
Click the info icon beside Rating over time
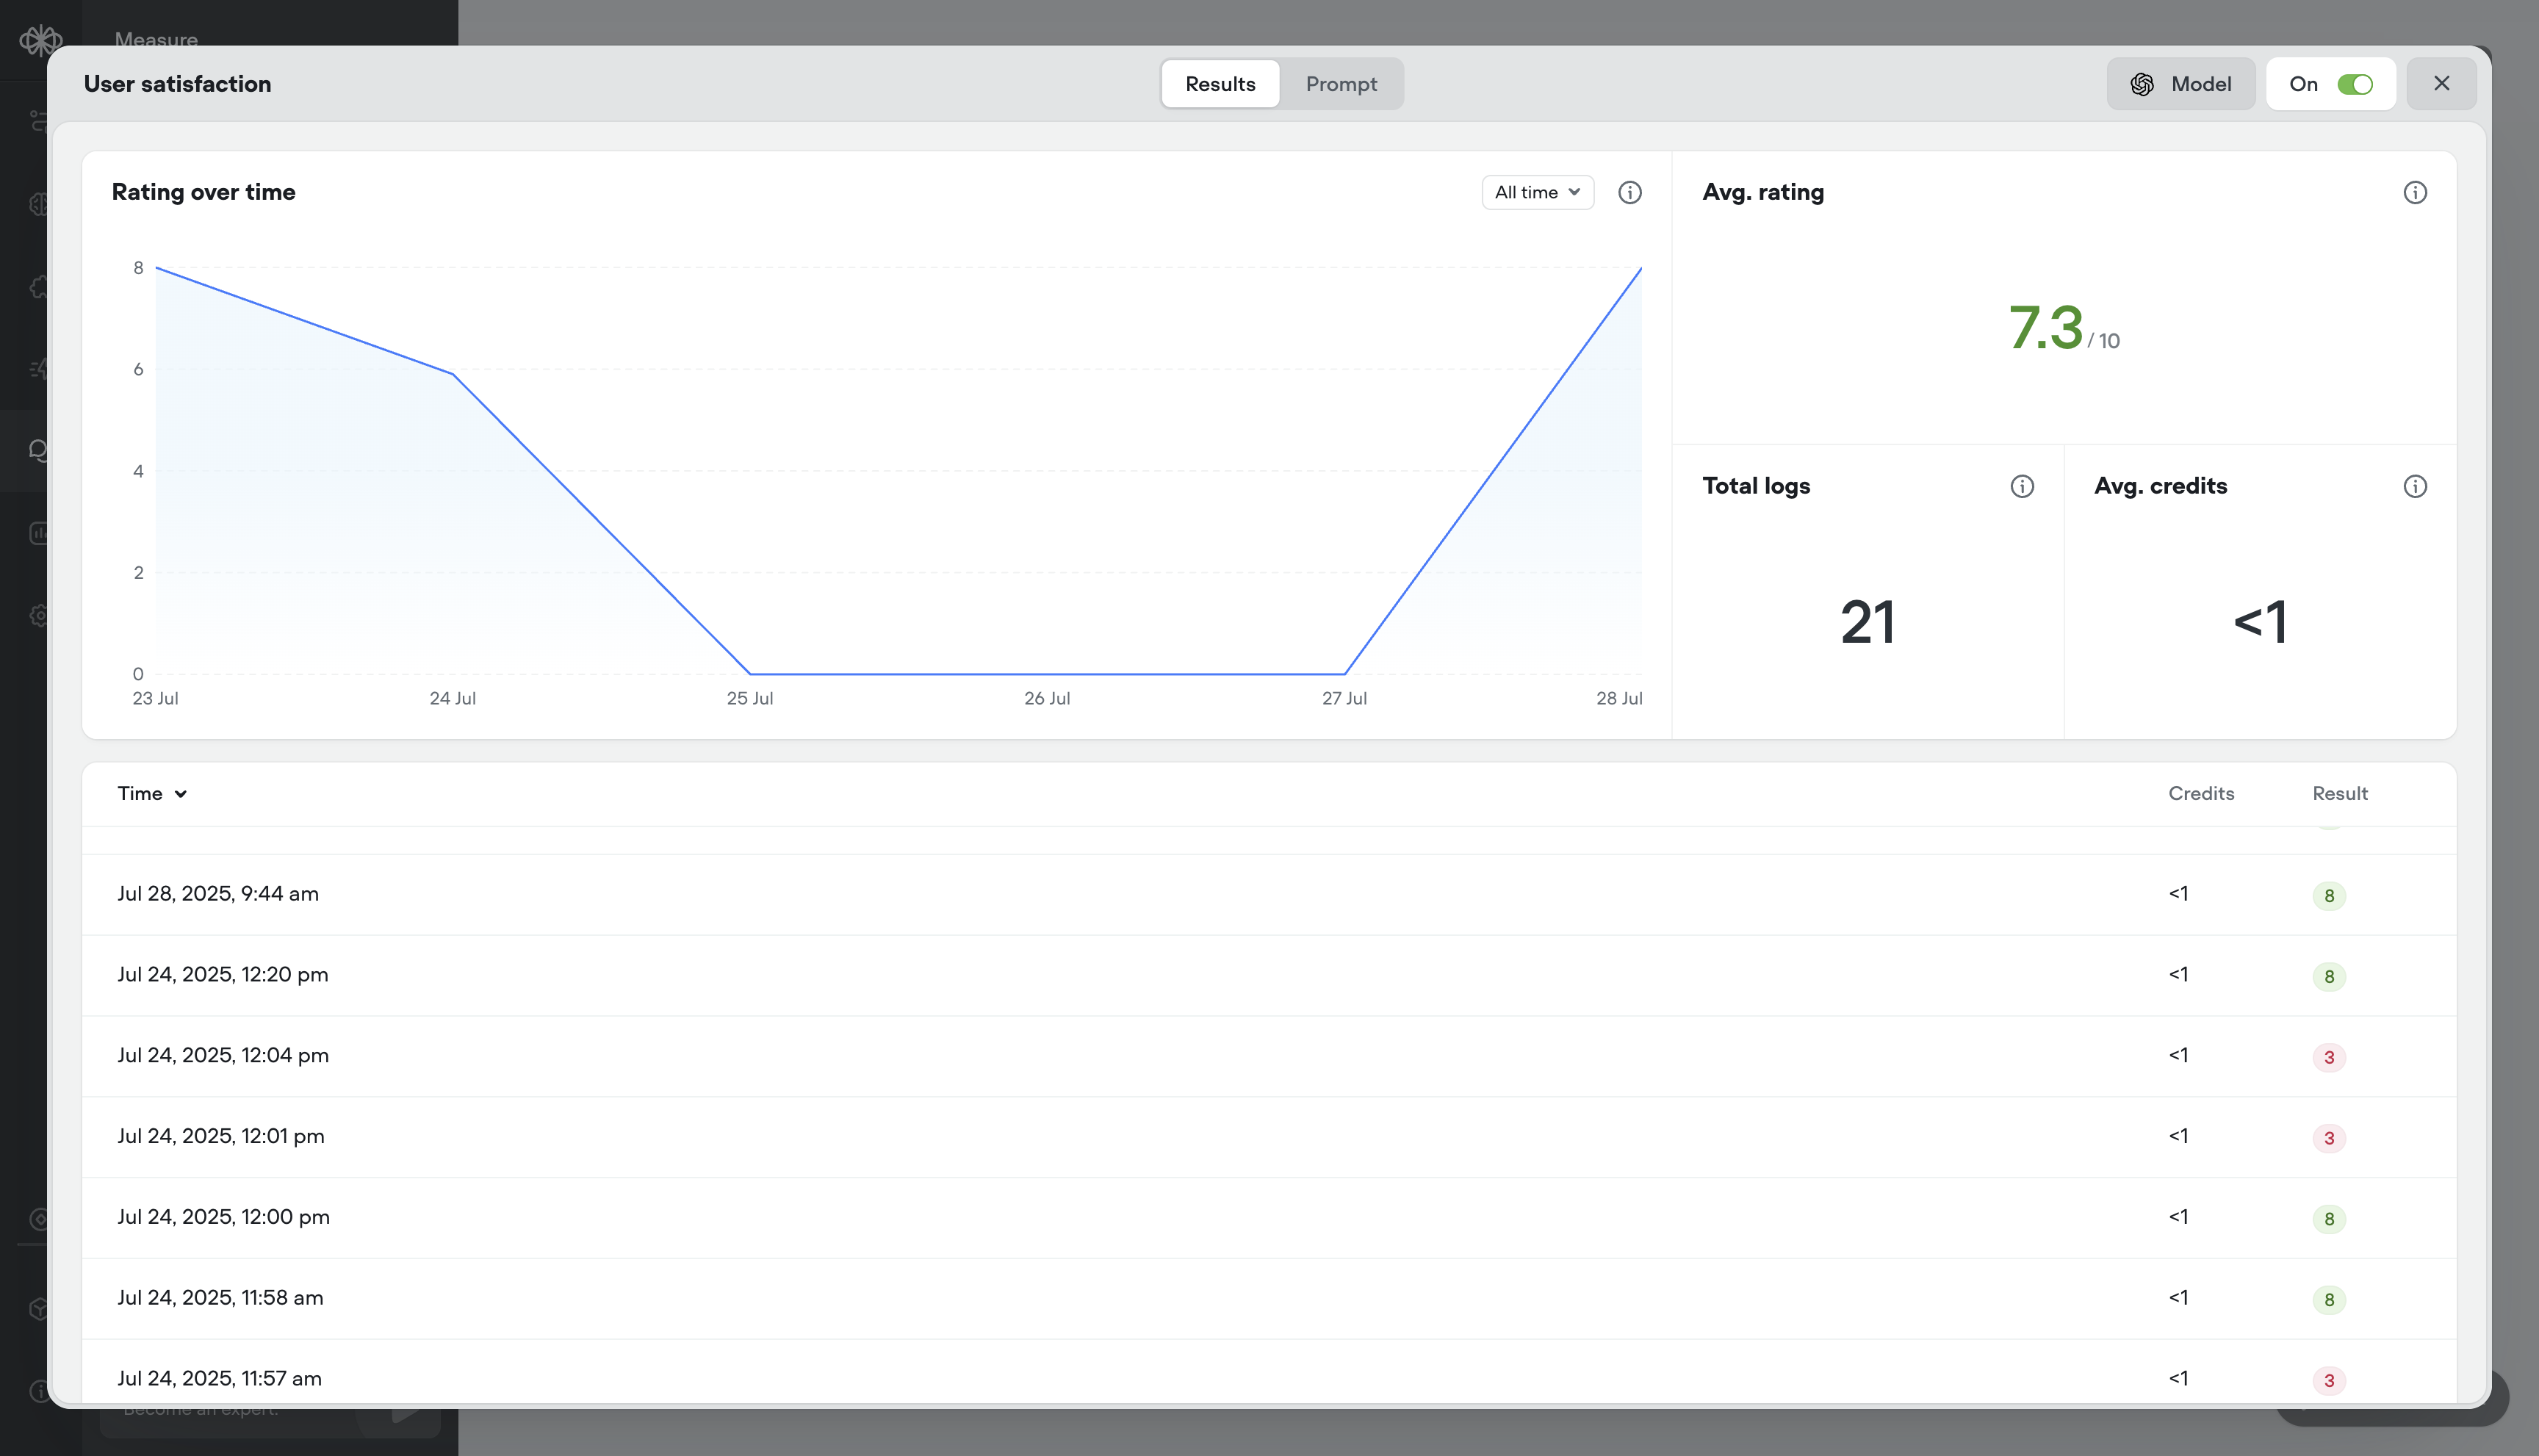[1629, 192]
